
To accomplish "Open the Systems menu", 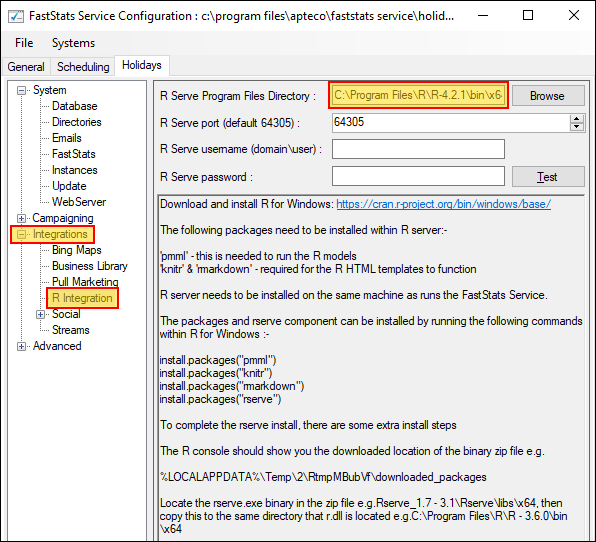I will [x=73, y=43].
